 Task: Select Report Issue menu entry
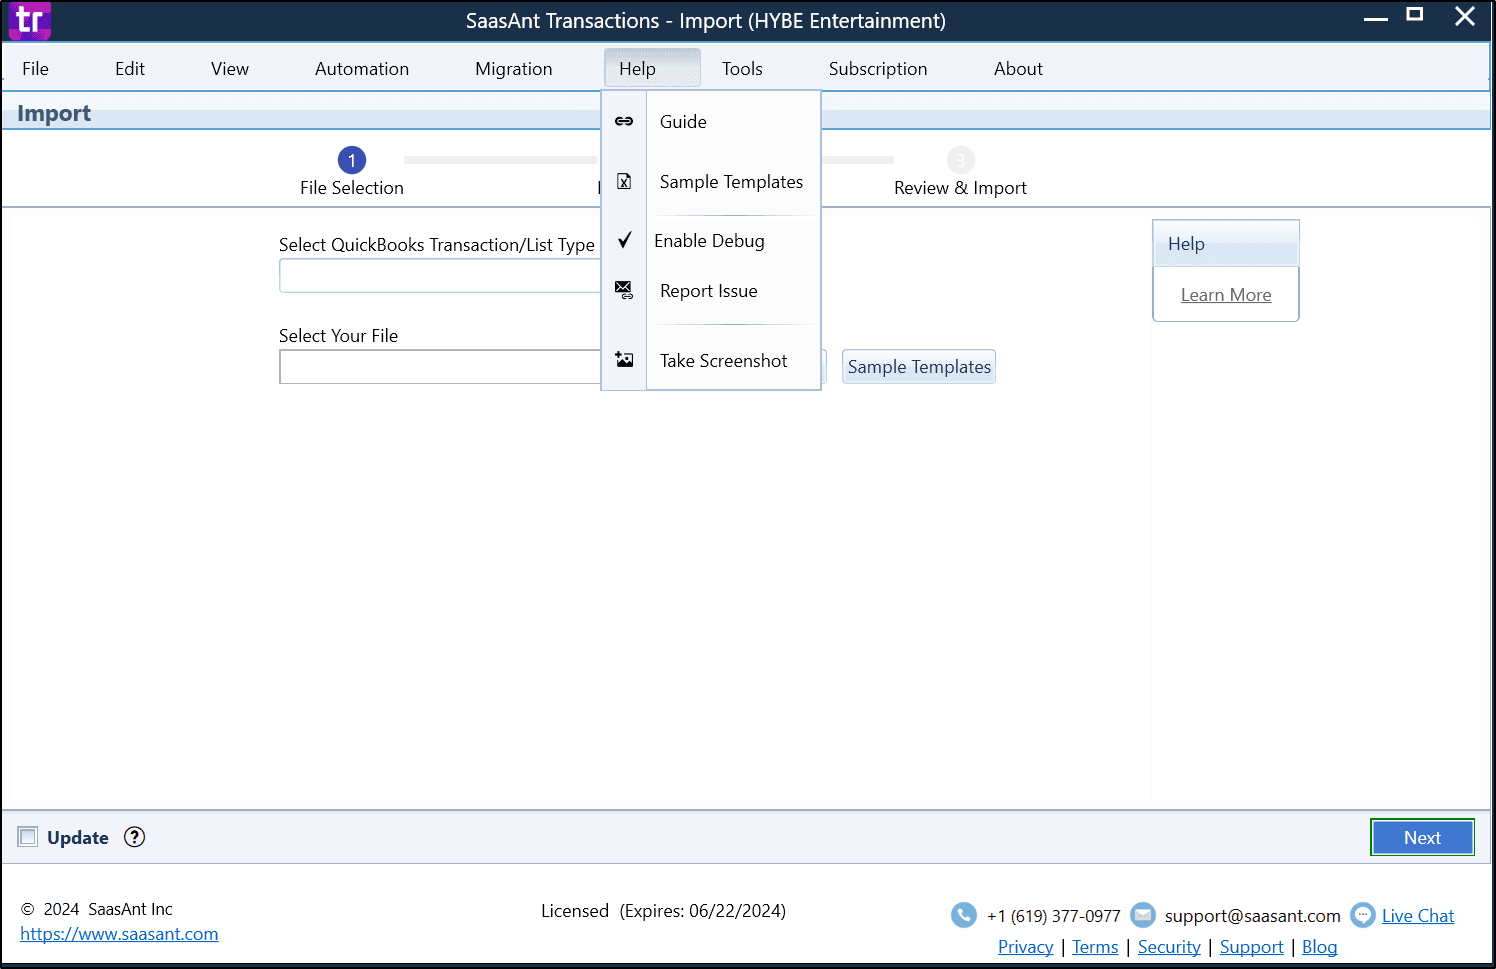click(711, 291)
